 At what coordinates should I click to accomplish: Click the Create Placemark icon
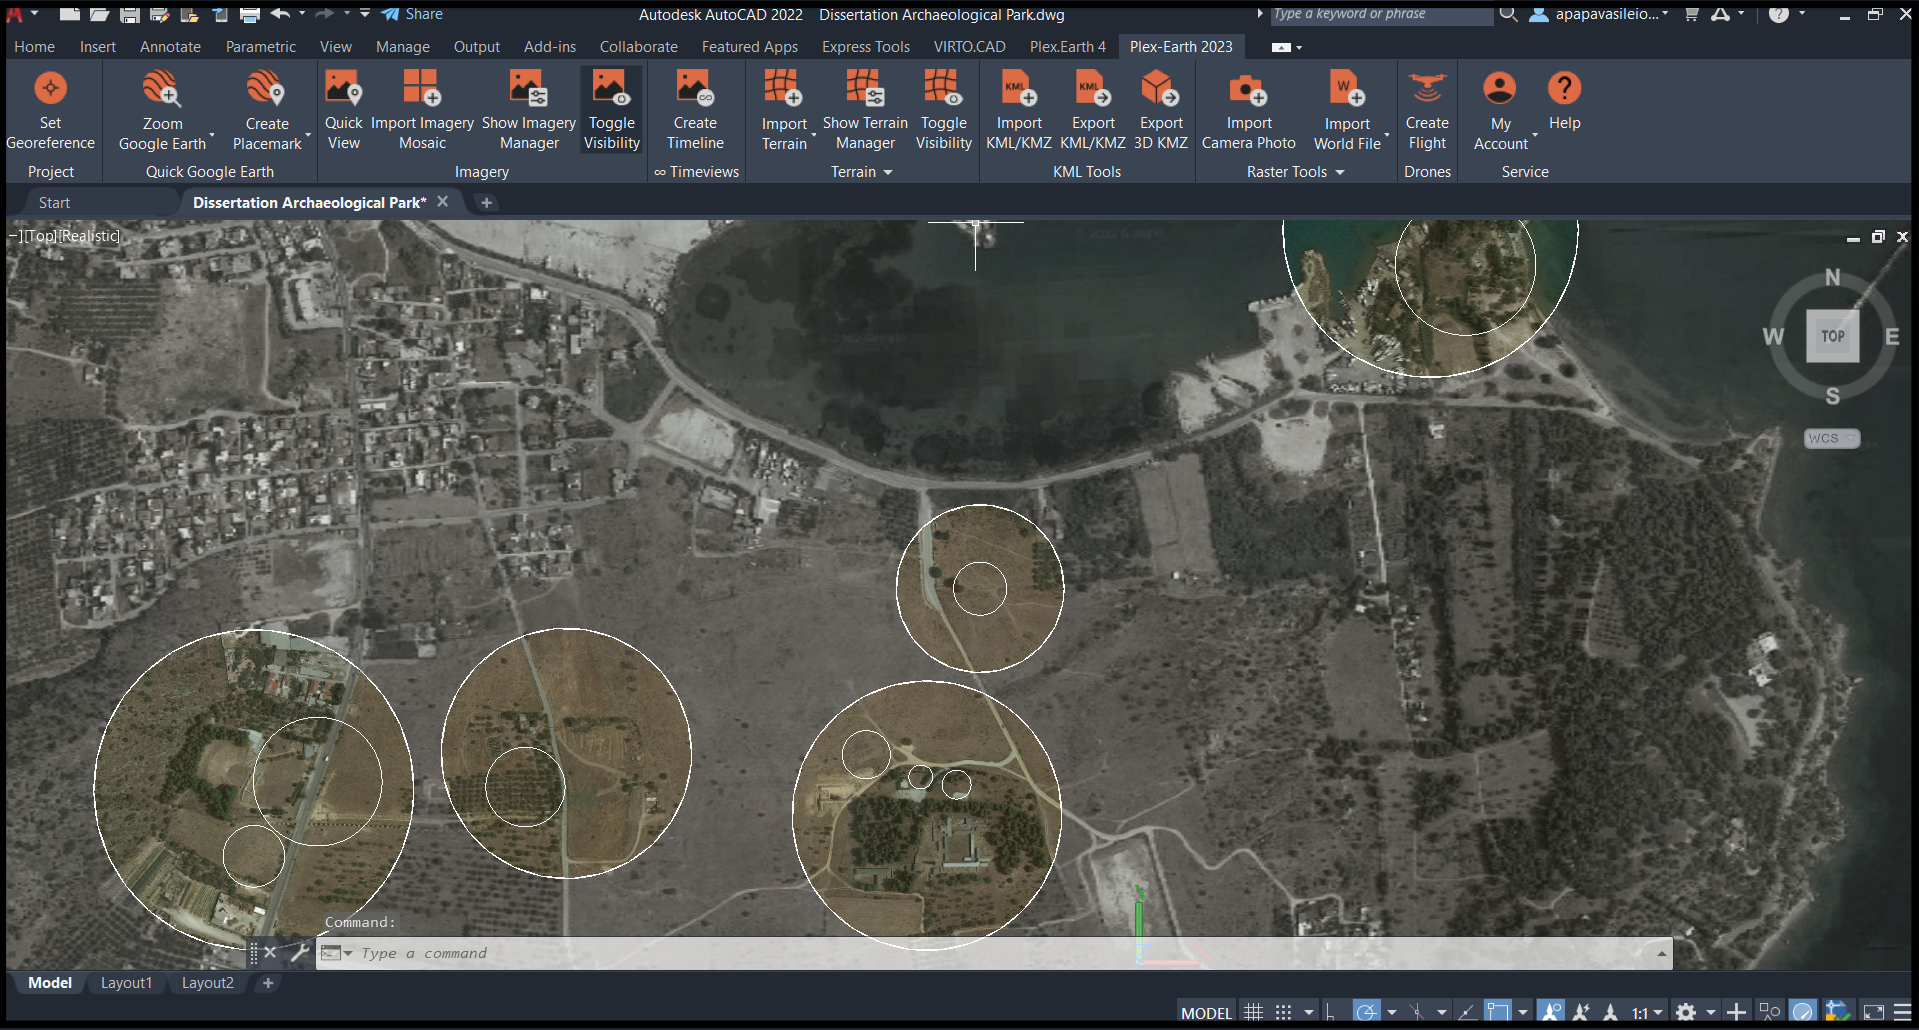(x=266, y=89)
